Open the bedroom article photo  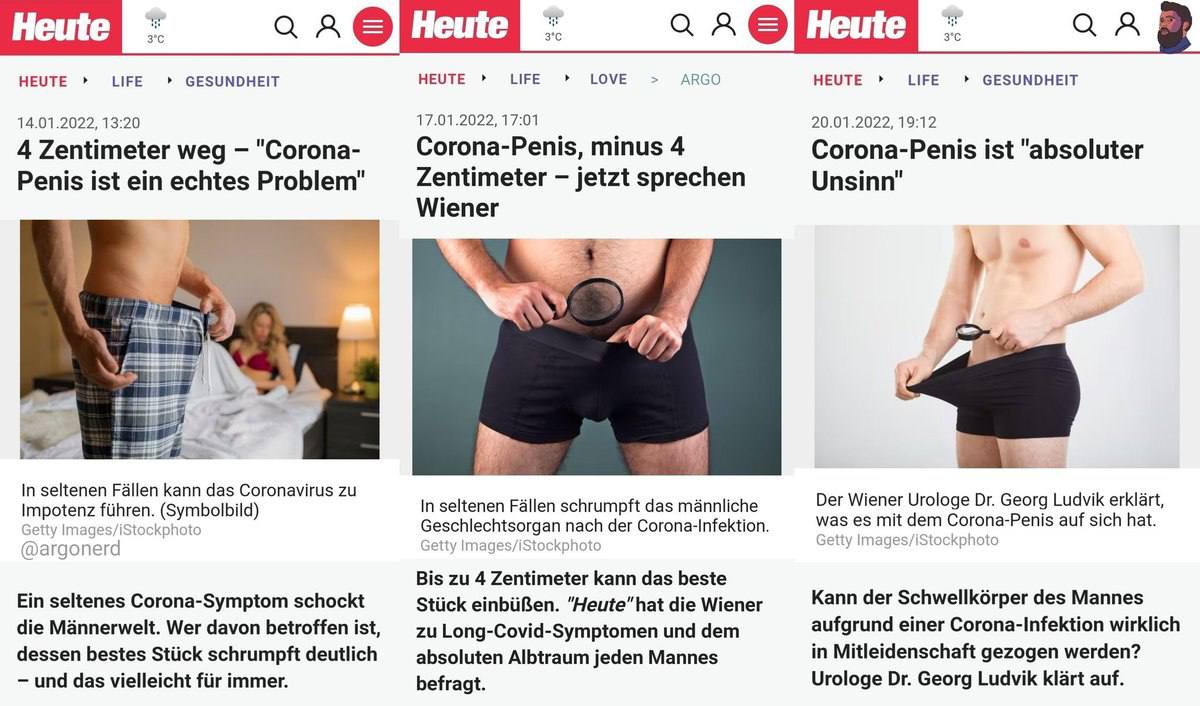pos(200,339)
